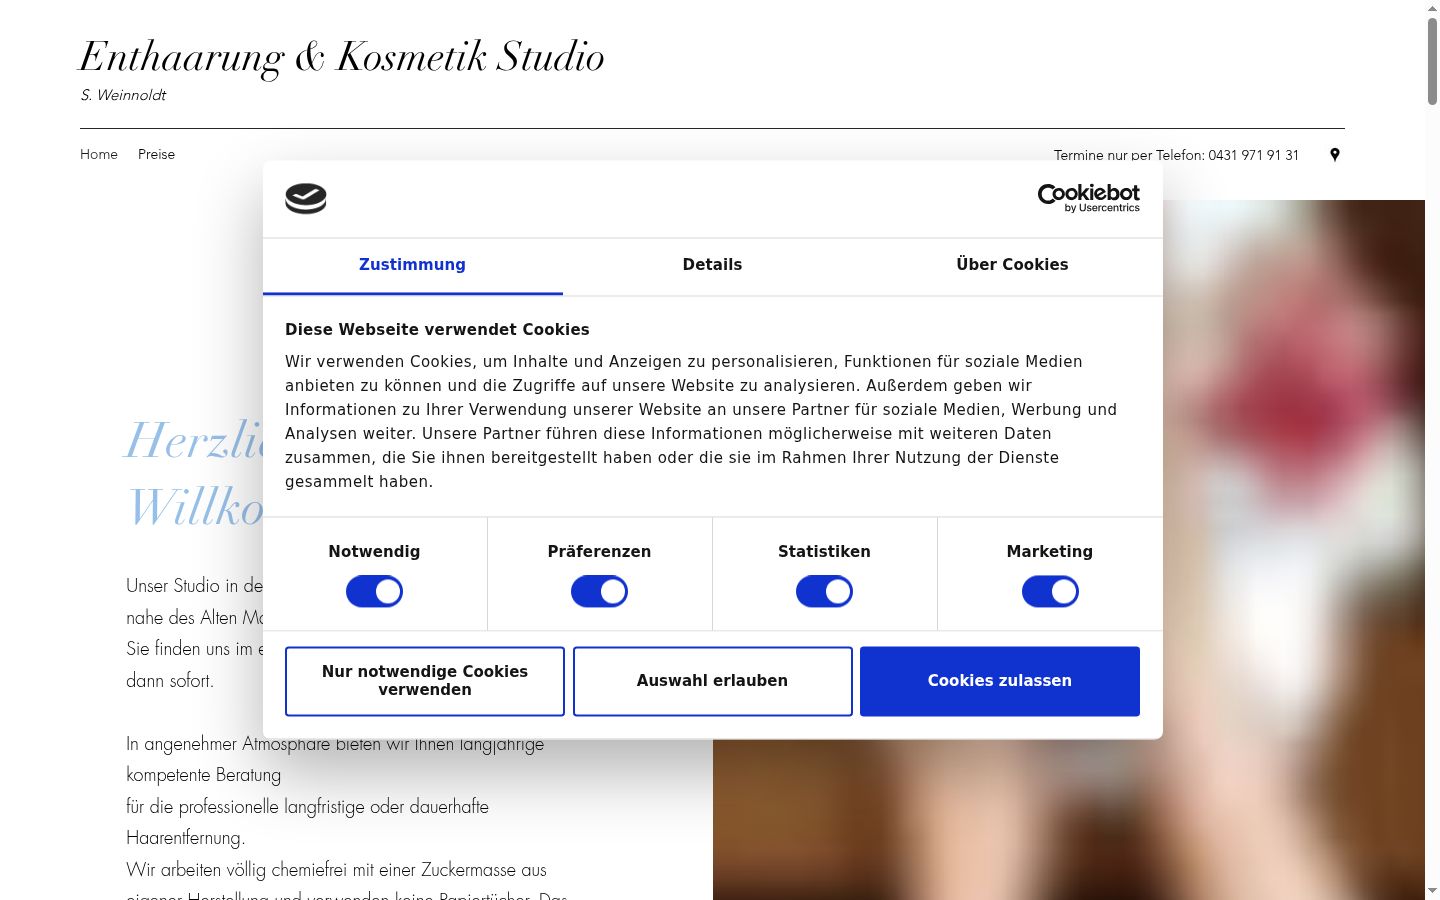Click the Enthaarung & Kosmetik Studio title
The width and height of the screenshot is (1440, 900).
(342, 57)
